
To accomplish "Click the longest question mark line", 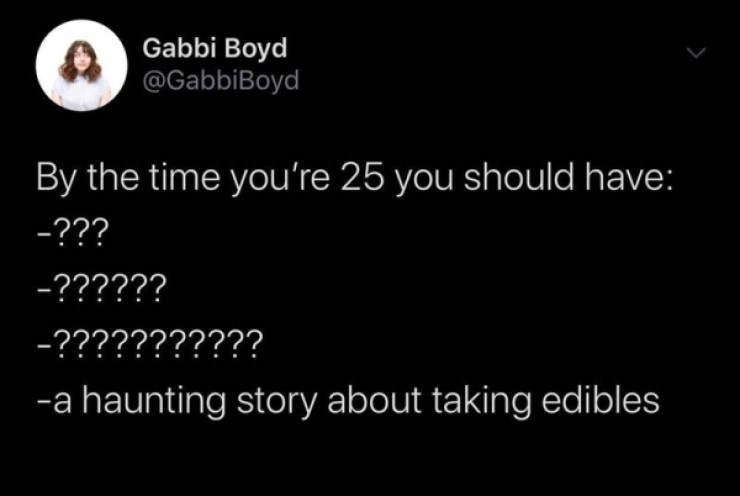I will point(150,346).
